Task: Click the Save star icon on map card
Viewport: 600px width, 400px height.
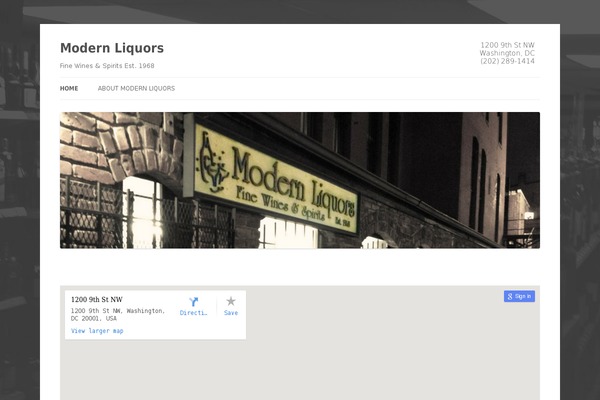Action: (x=231, y=301)
